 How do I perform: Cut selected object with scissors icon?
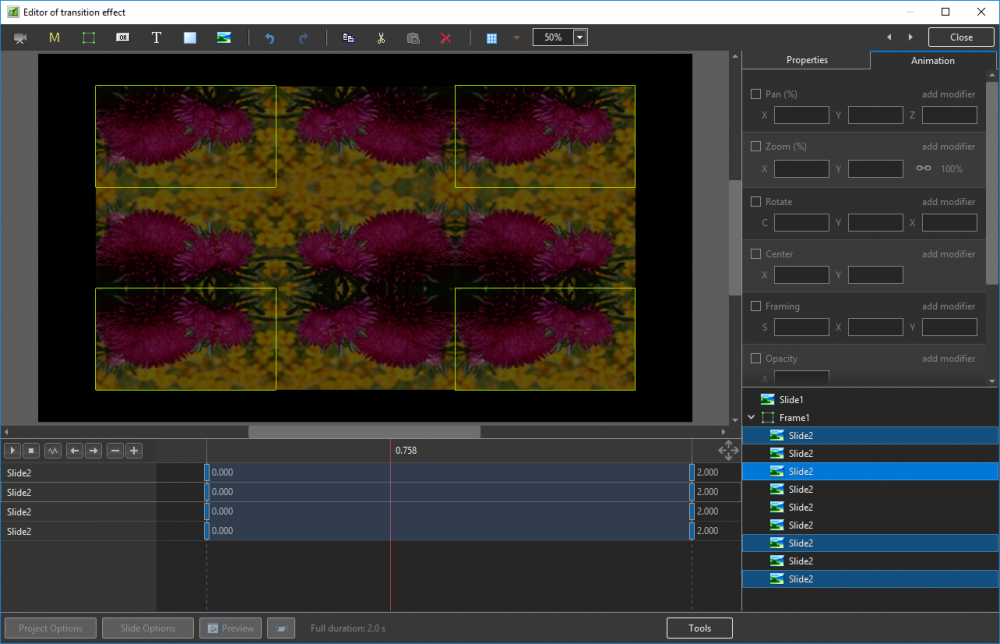click(381, 38)
